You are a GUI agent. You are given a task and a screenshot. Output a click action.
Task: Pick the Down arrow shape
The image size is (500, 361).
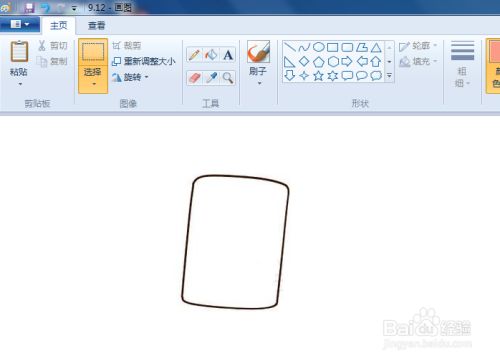290,76
